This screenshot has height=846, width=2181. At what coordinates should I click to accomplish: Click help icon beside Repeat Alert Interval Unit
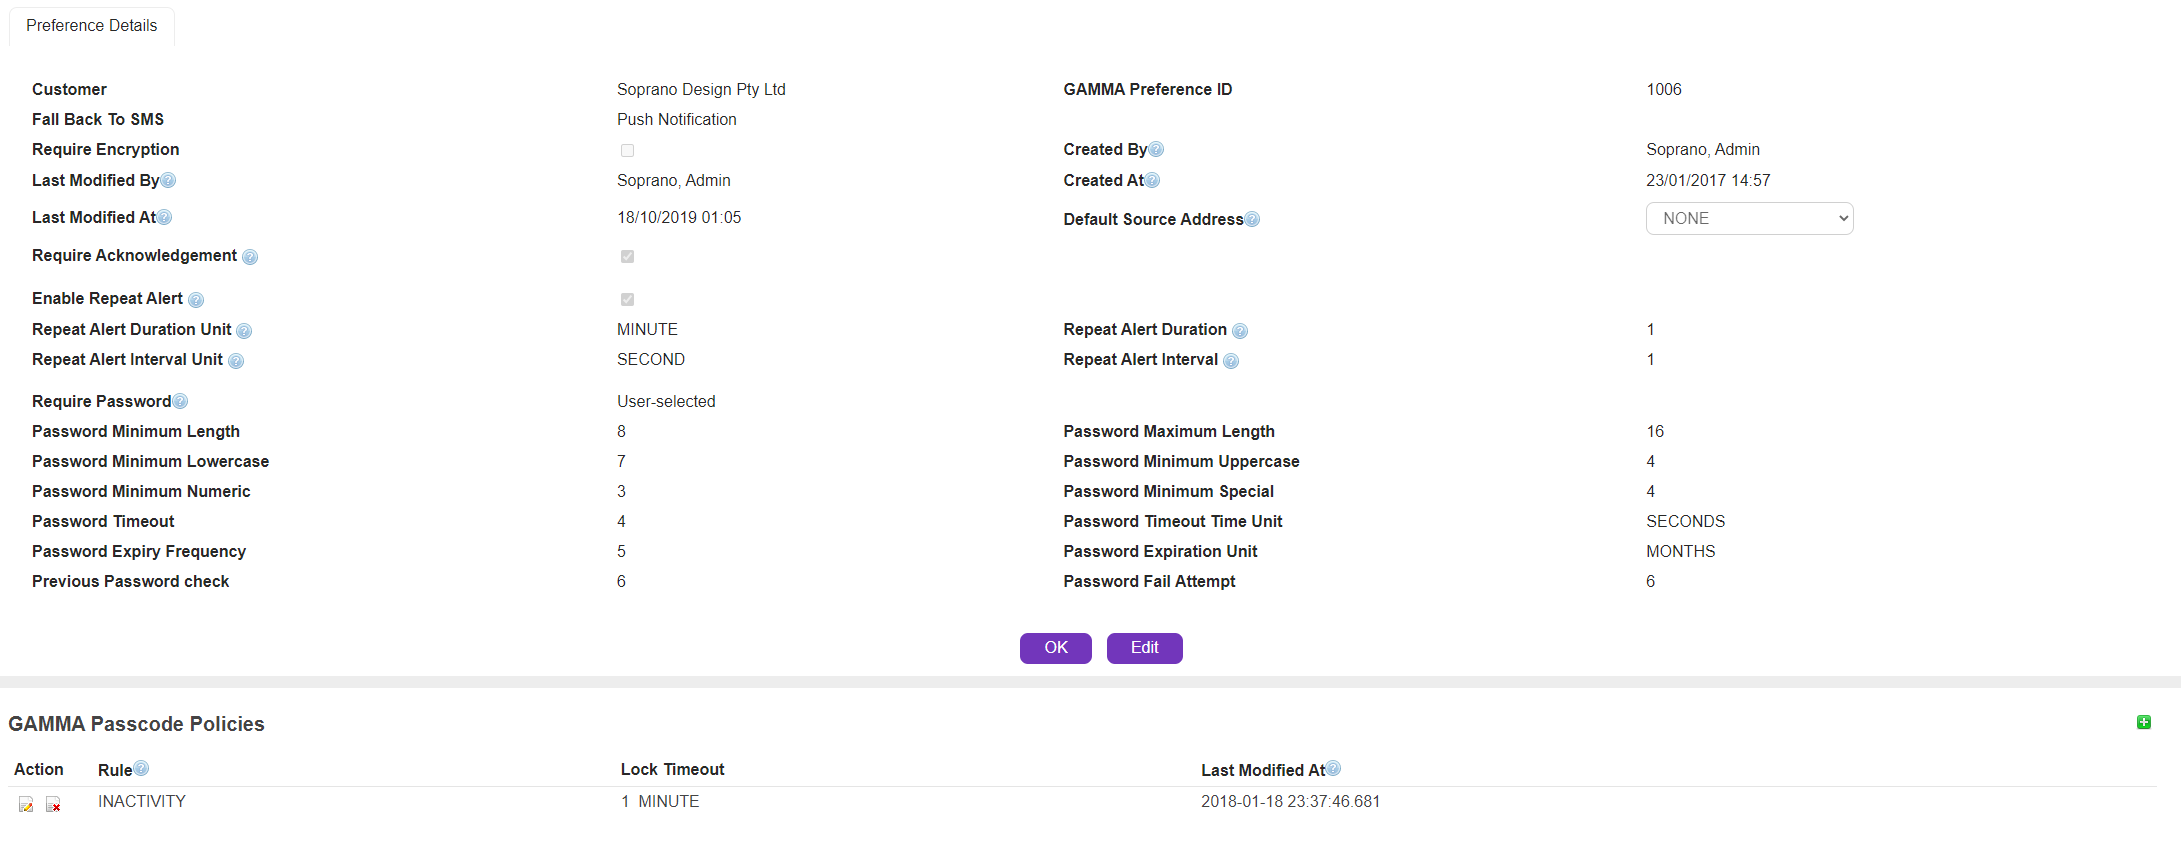tap(236, 361)
